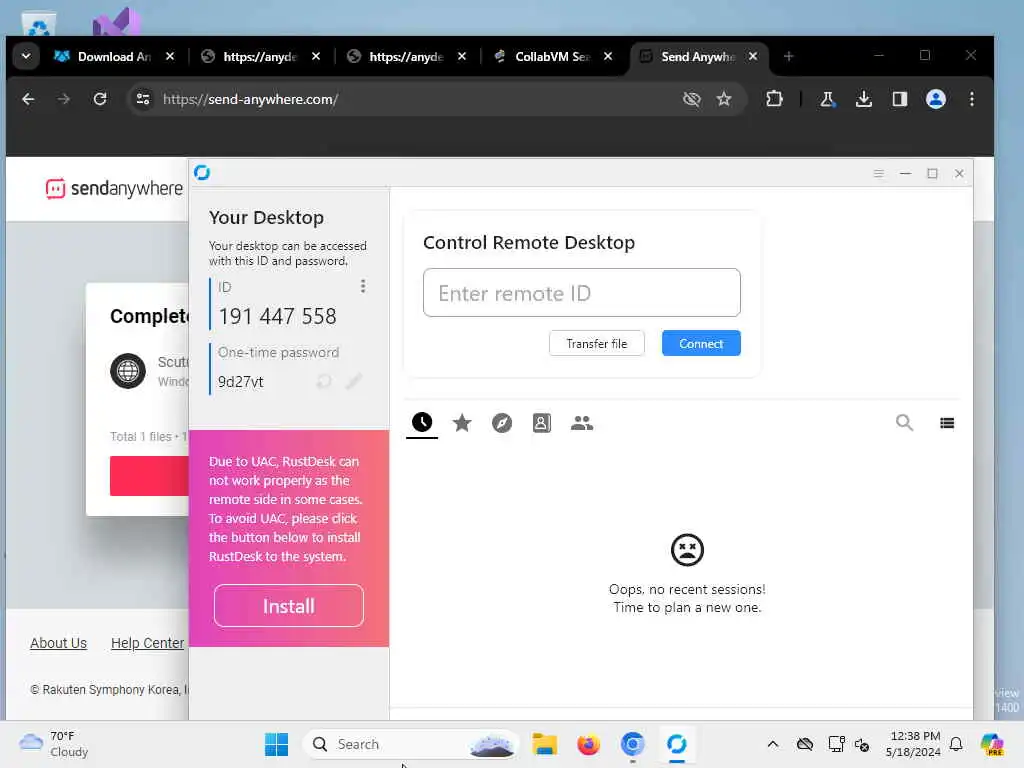Screen dimensions: 1024x768
Task: Edit the one-time password with pencil
Action: (353, 381)
